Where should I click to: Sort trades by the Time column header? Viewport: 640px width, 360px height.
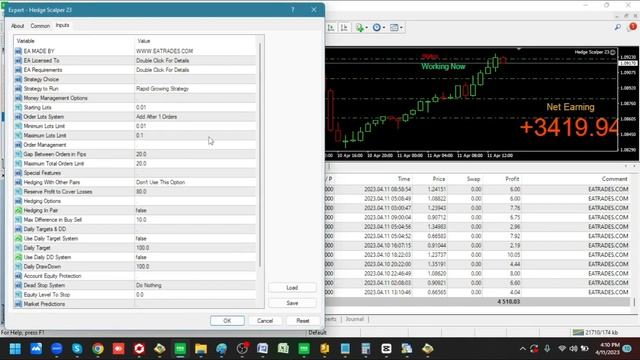click(404, 179)
